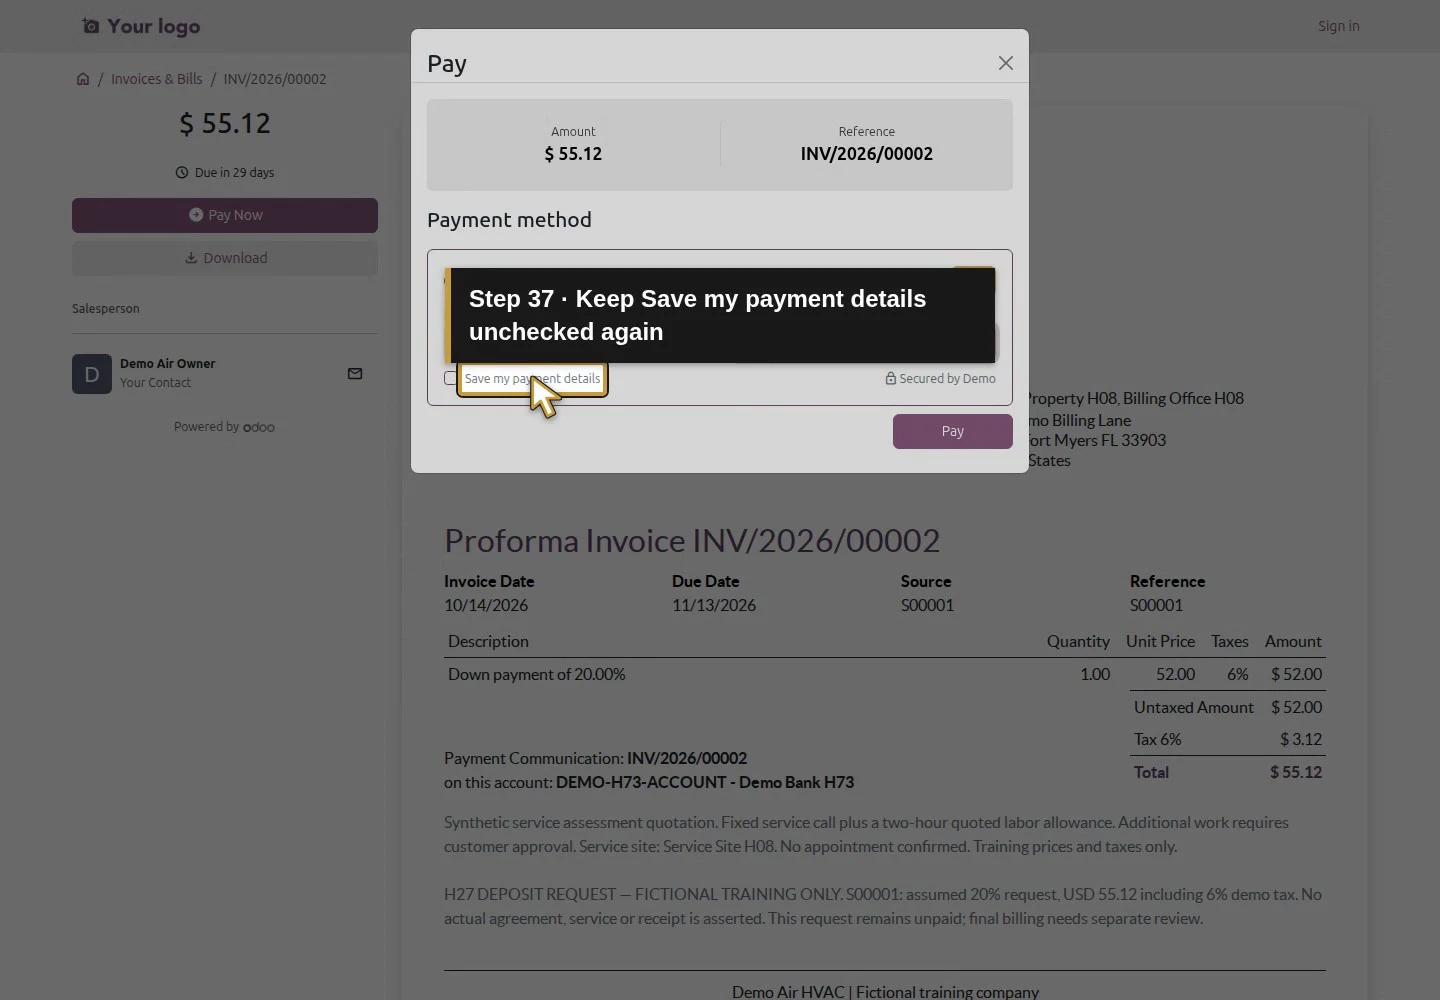Click the Total label in the invoice summary
The width and height of the screenshot is (1440, 1000).
[x=1151, y=772]
